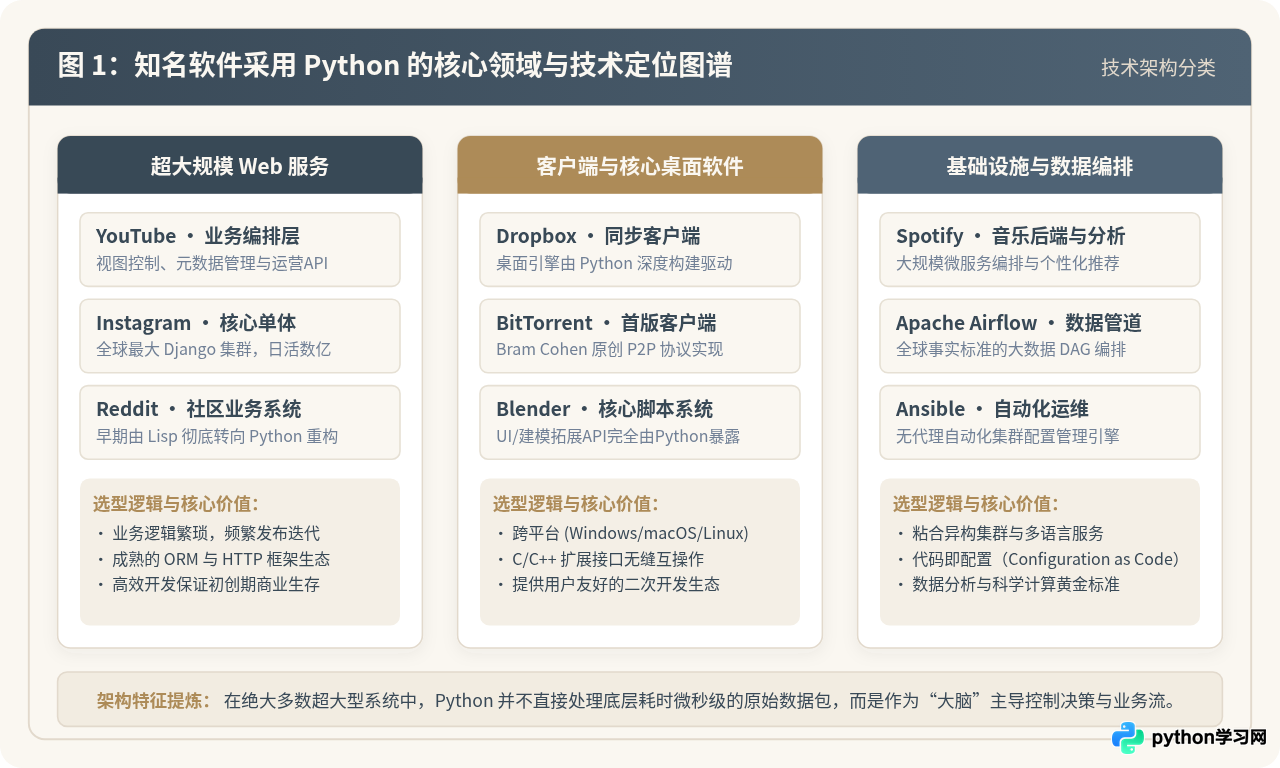The width and height of the screenshot is (1280, 768).
Task: Select the 'BitTorrent · 首版客户端' card
Action: pos(640,336)
